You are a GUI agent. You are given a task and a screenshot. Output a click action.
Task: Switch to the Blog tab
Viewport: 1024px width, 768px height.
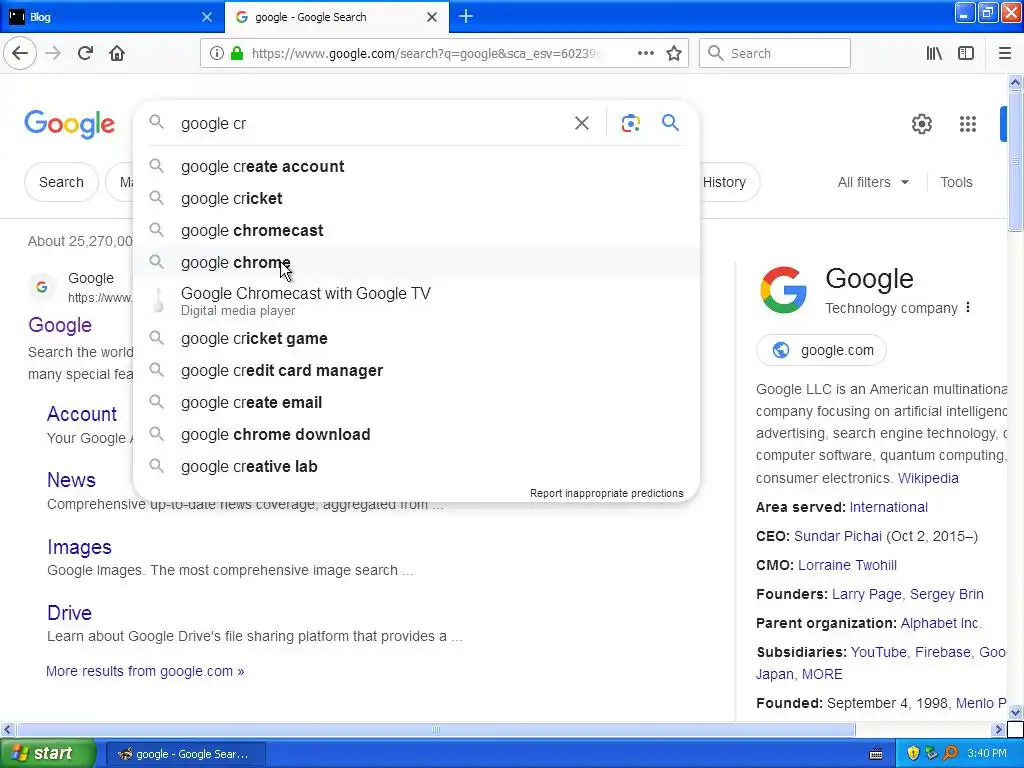(x=112, y=17)
